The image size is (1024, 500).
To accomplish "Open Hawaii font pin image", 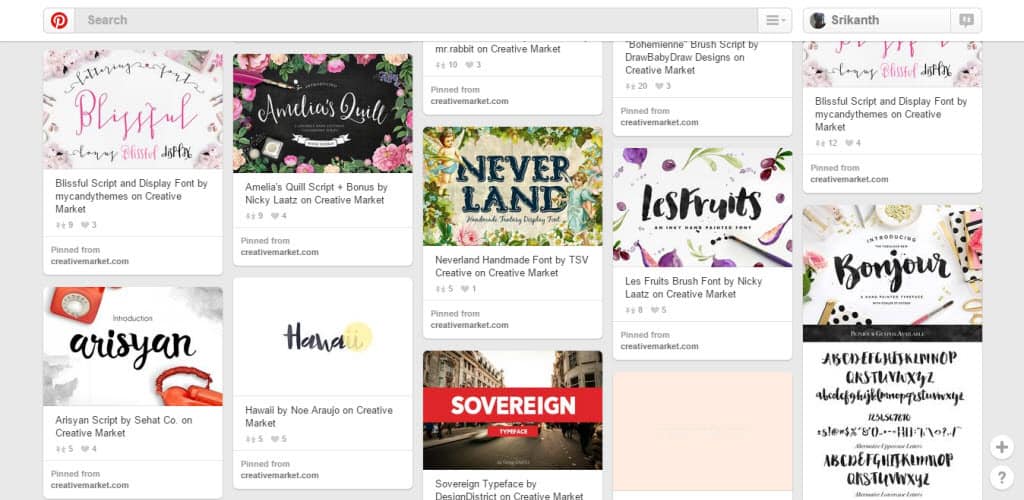I will click(x=323, y=337).
